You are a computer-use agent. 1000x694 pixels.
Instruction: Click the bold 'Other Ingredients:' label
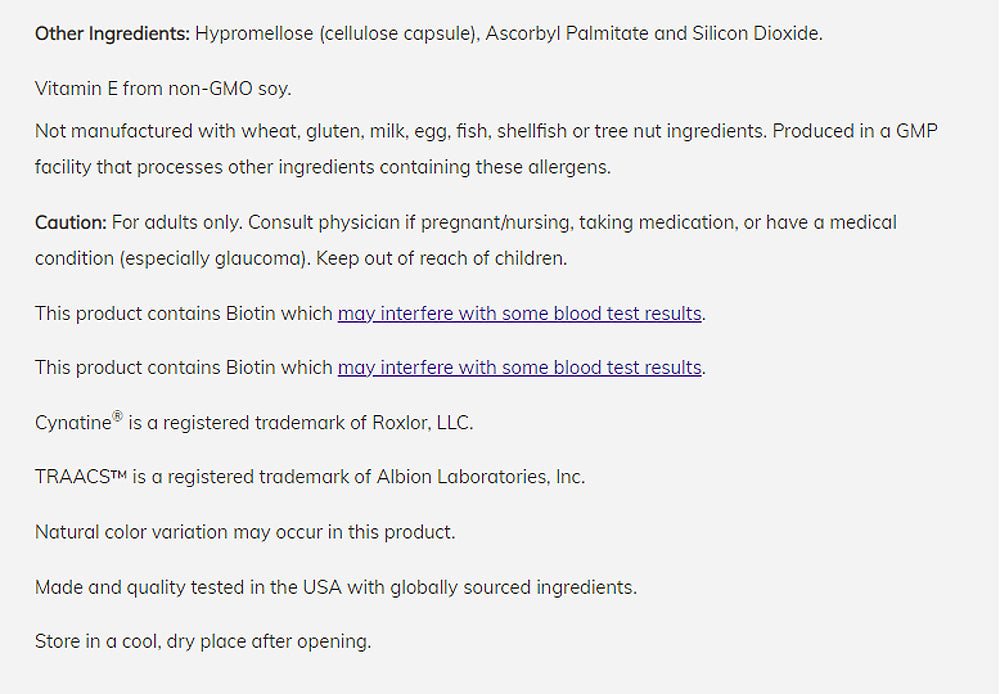click(112, 33)
